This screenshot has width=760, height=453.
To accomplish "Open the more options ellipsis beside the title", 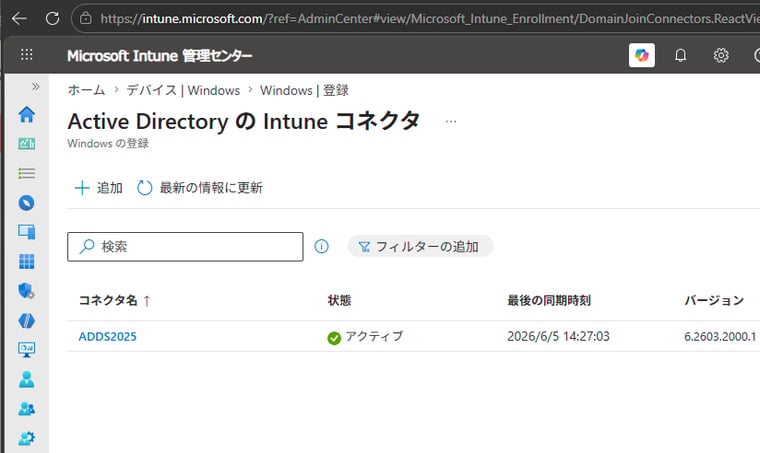I will [x=451, y=122].
